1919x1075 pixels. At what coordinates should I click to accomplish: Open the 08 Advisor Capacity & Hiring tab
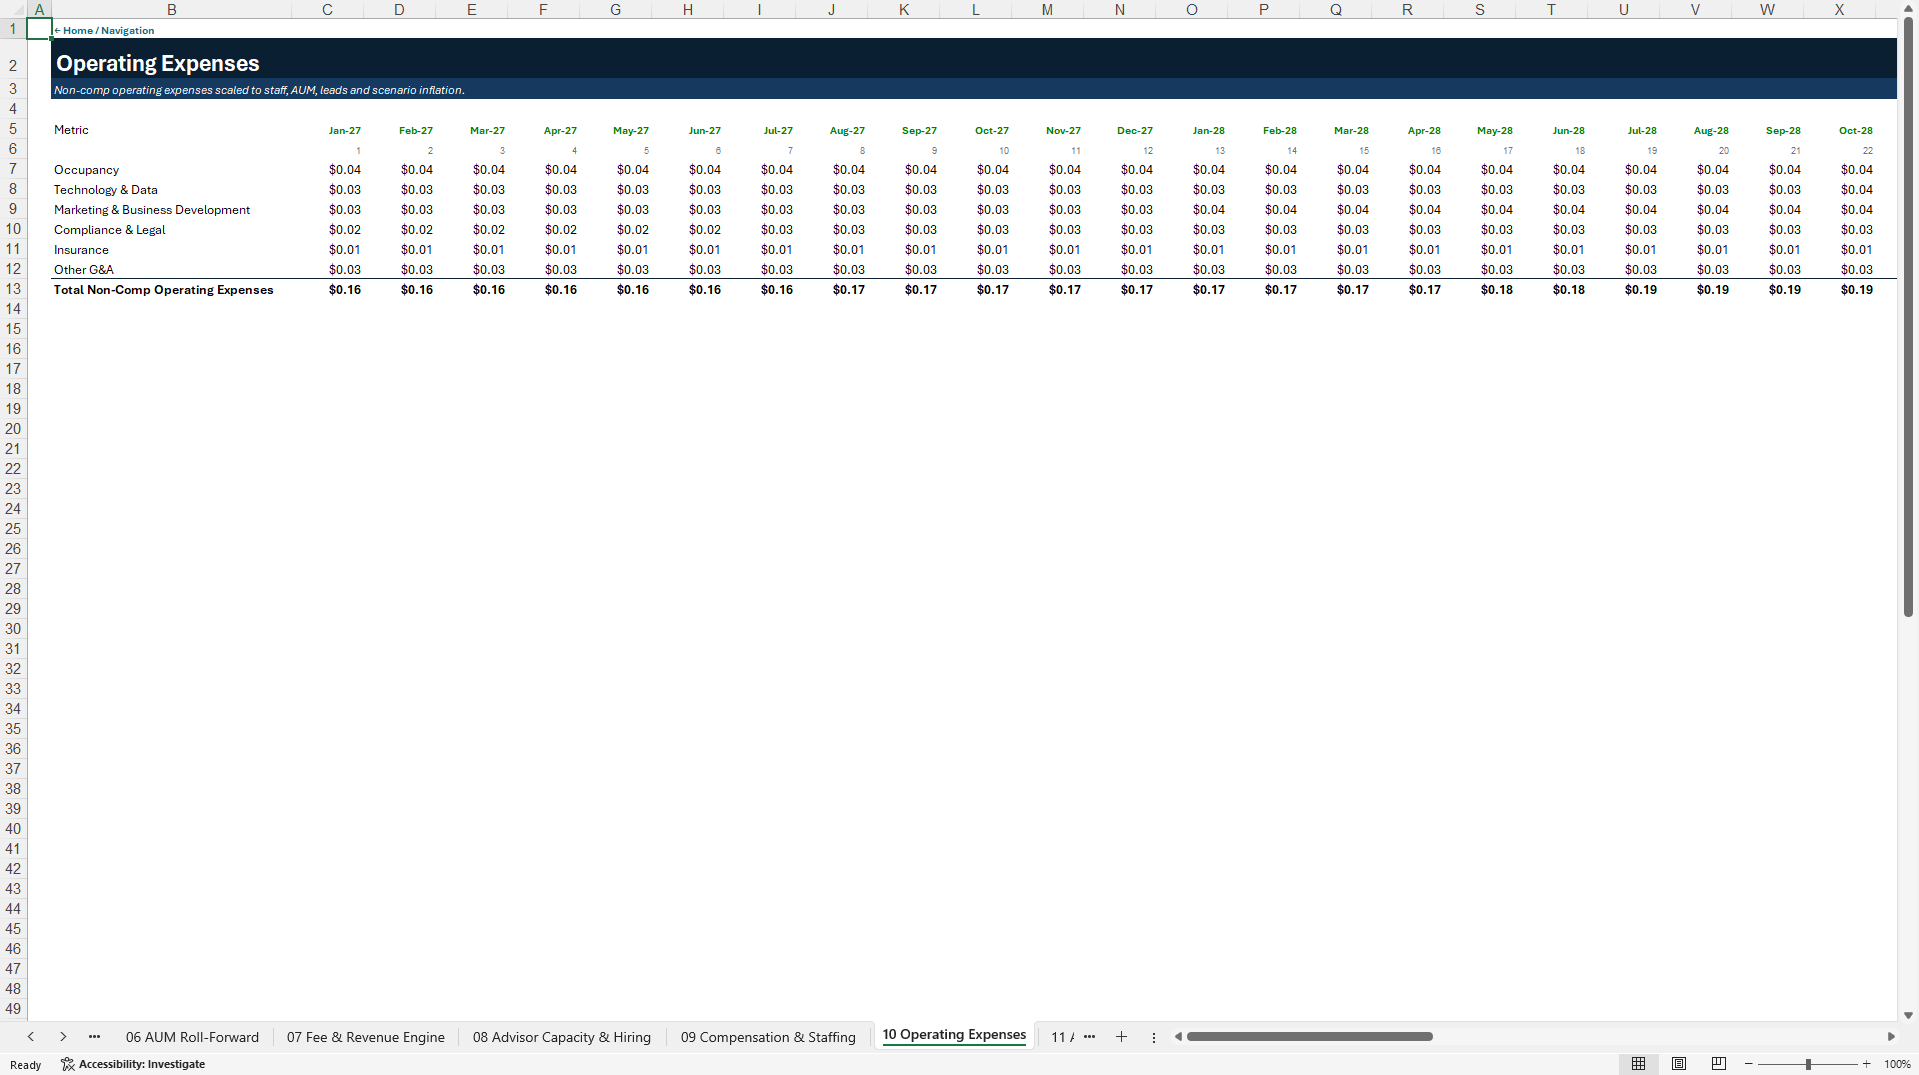click(562, 1037)
